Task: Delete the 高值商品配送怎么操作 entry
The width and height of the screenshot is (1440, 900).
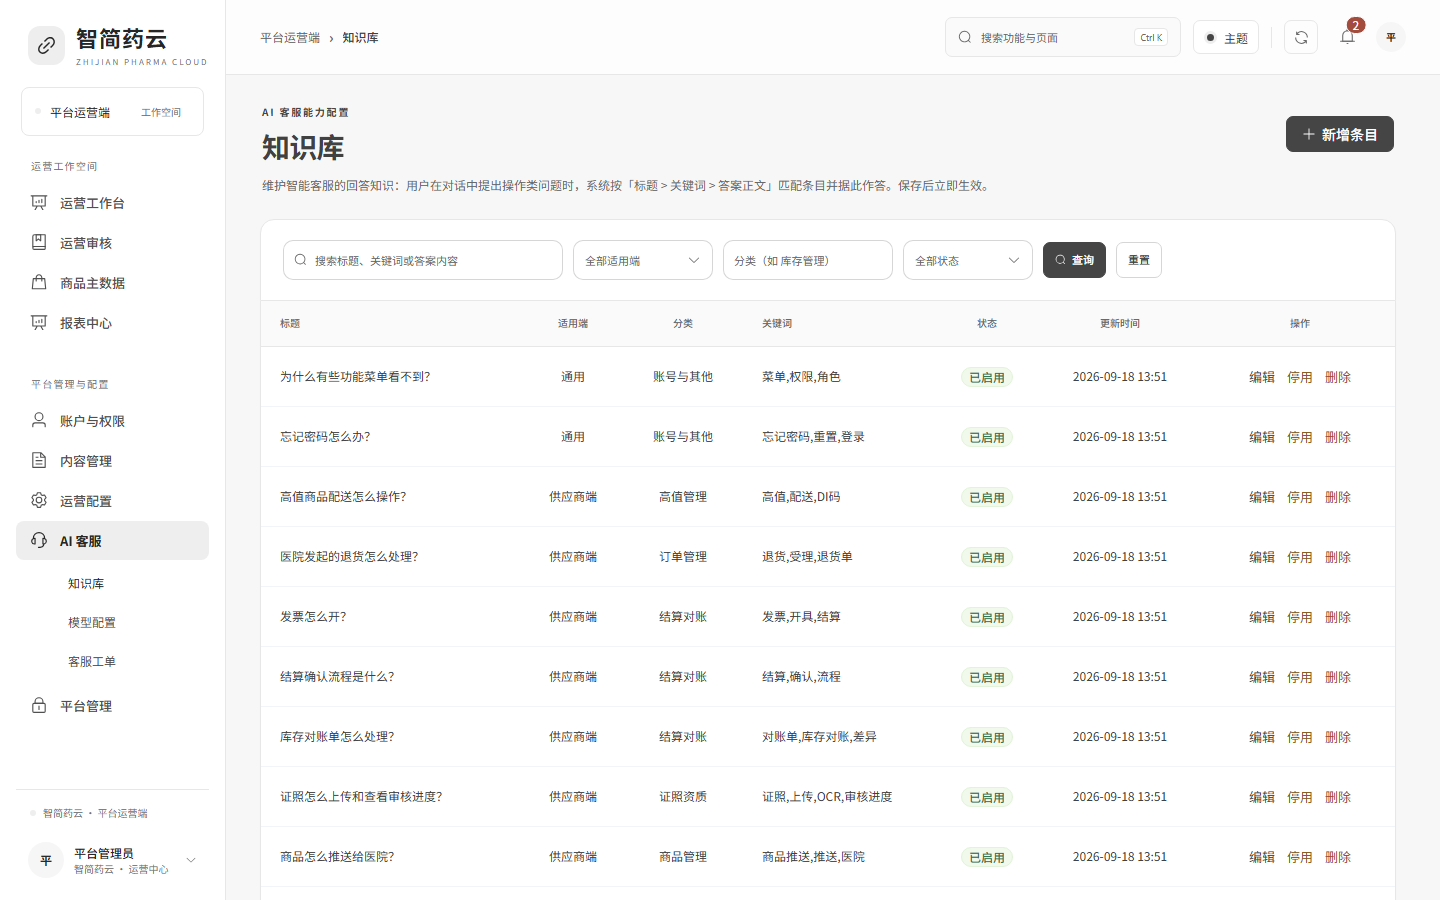Action: 1338,497
